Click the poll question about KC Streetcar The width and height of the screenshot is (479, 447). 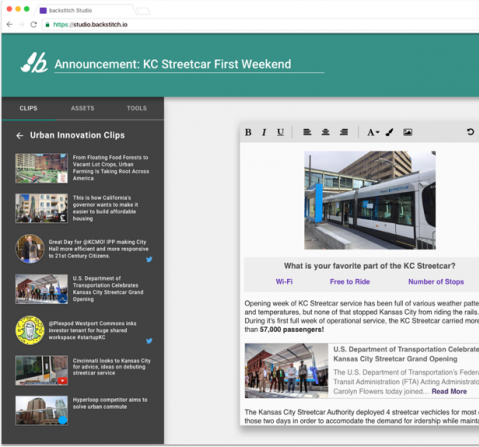(369, 266)
